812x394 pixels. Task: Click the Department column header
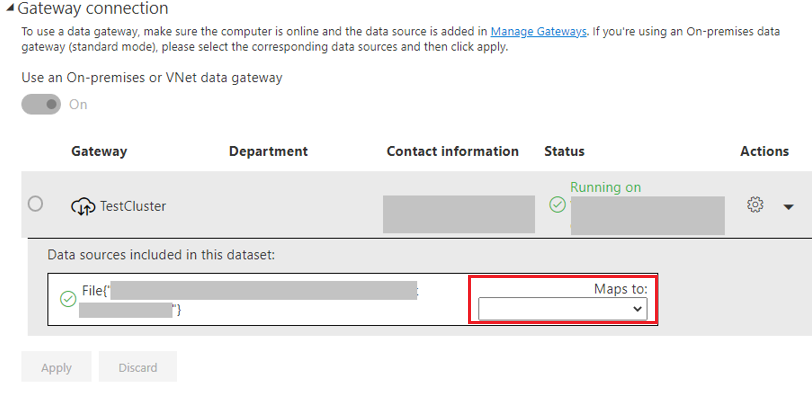[x=268, y=151]
